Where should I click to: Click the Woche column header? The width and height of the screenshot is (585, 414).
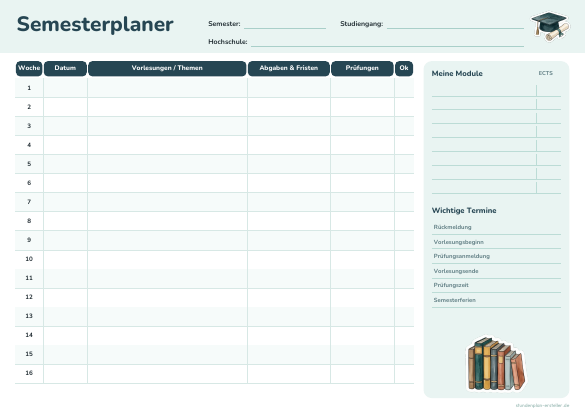pos(29,68)
